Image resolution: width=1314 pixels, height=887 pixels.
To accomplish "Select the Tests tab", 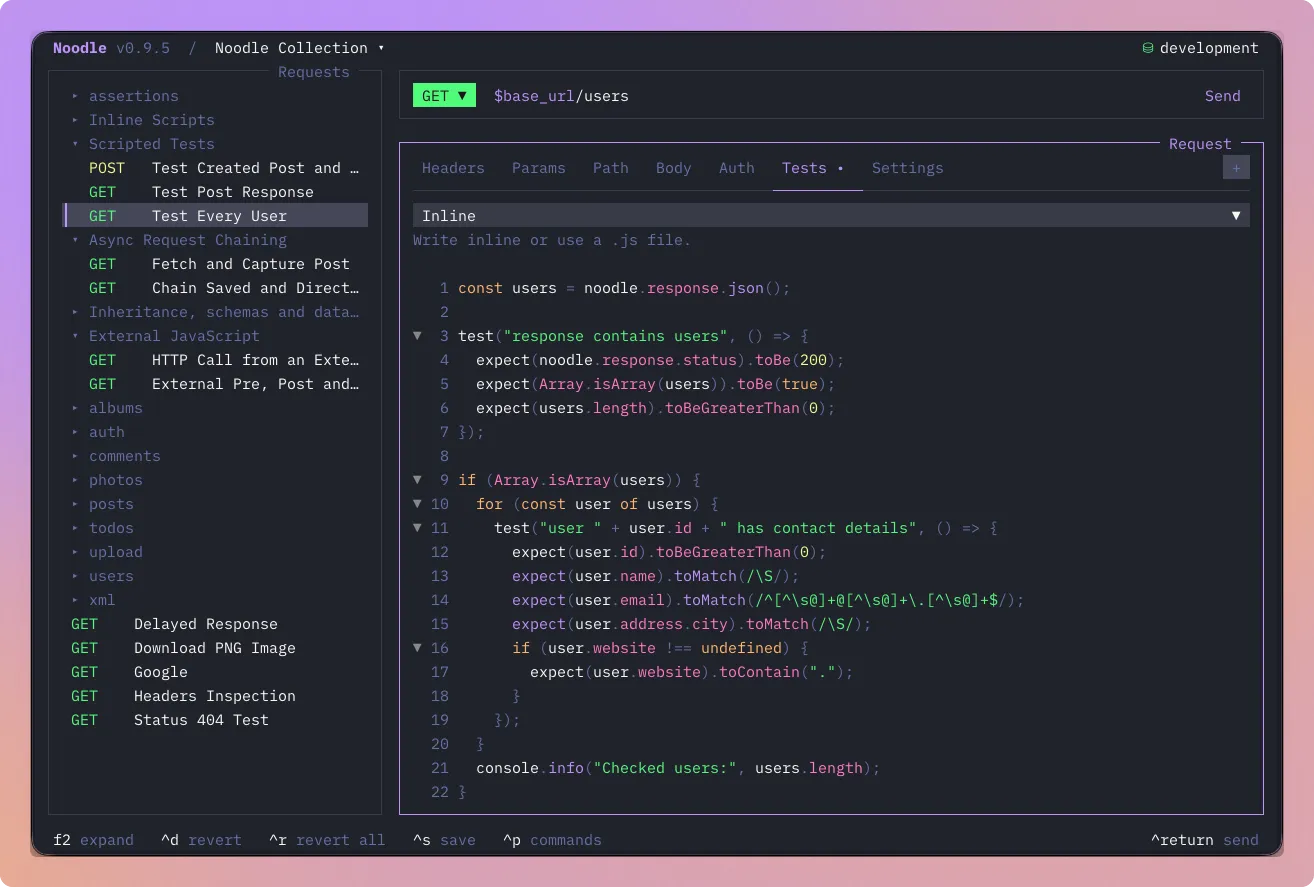I will tap(813, 168).
